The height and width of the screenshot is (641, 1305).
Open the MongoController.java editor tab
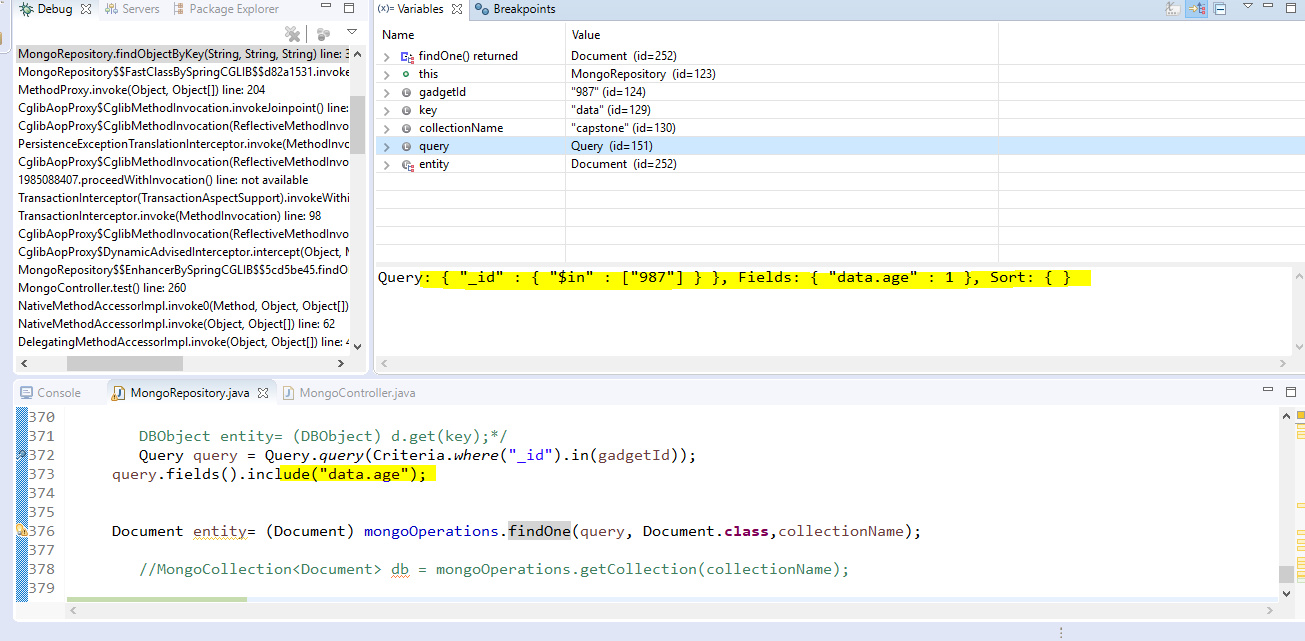pyautogui.click(x=355, y=393)
